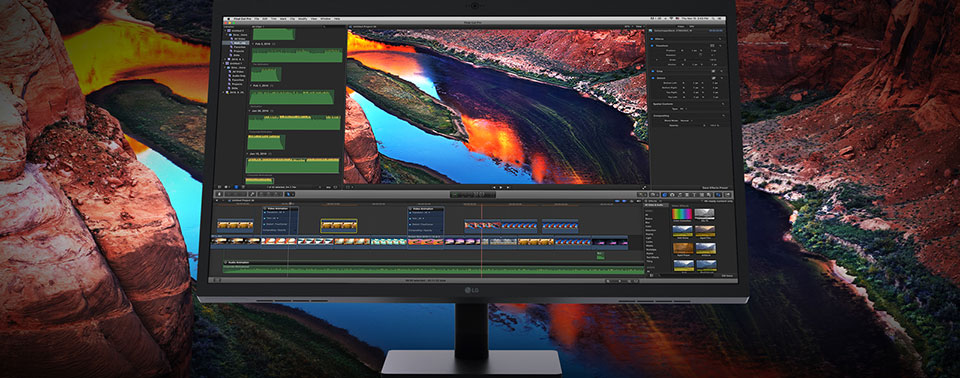Open the Edit menu

[x=264, y=19]
